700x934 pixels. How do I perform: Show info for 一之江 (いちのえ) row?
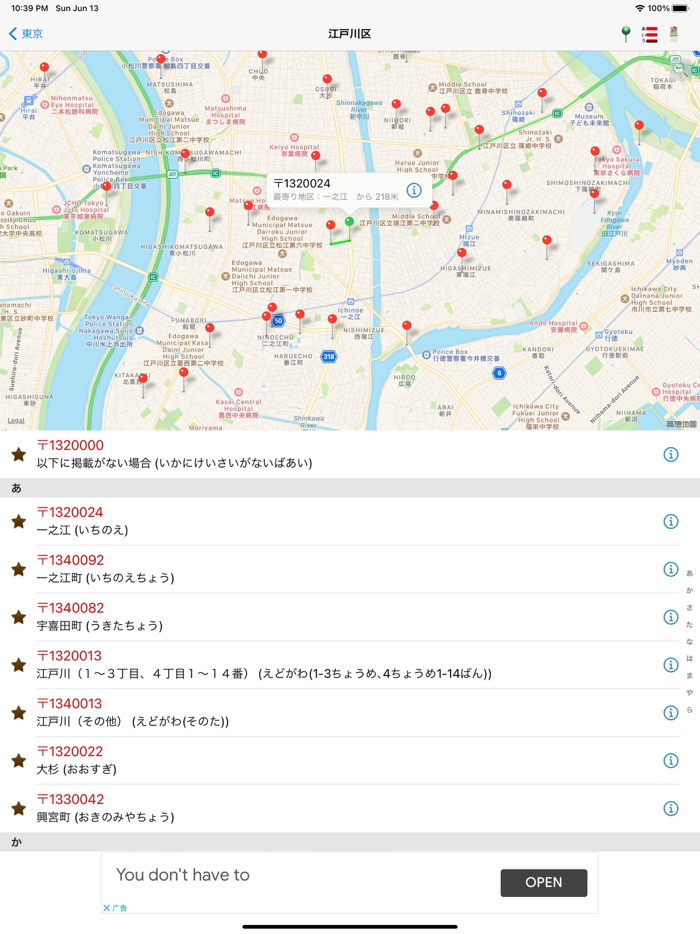[671, 521]
